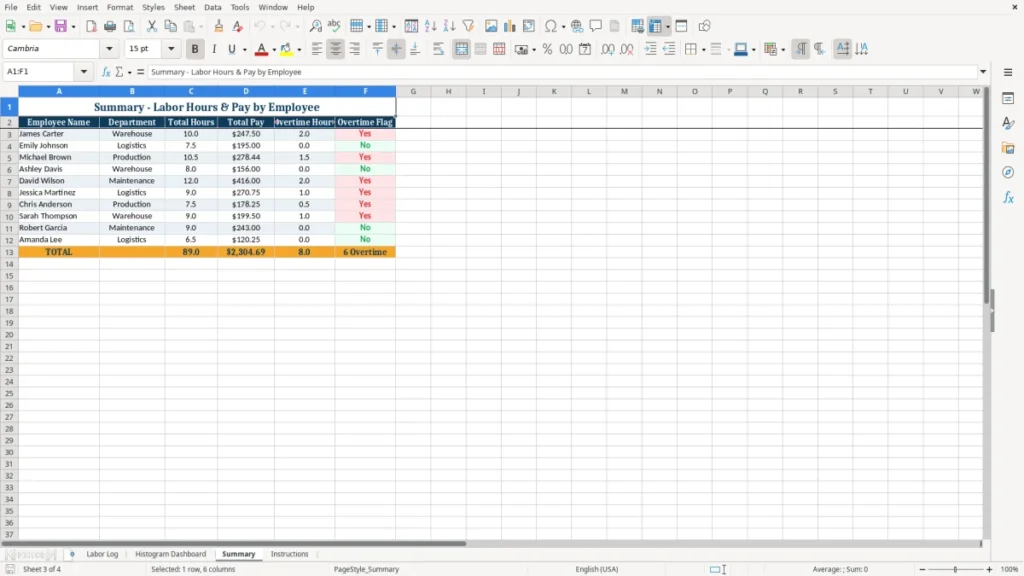Click zoom out minus button
This screenshot has height=576, width=1024.
coord(922,569)
